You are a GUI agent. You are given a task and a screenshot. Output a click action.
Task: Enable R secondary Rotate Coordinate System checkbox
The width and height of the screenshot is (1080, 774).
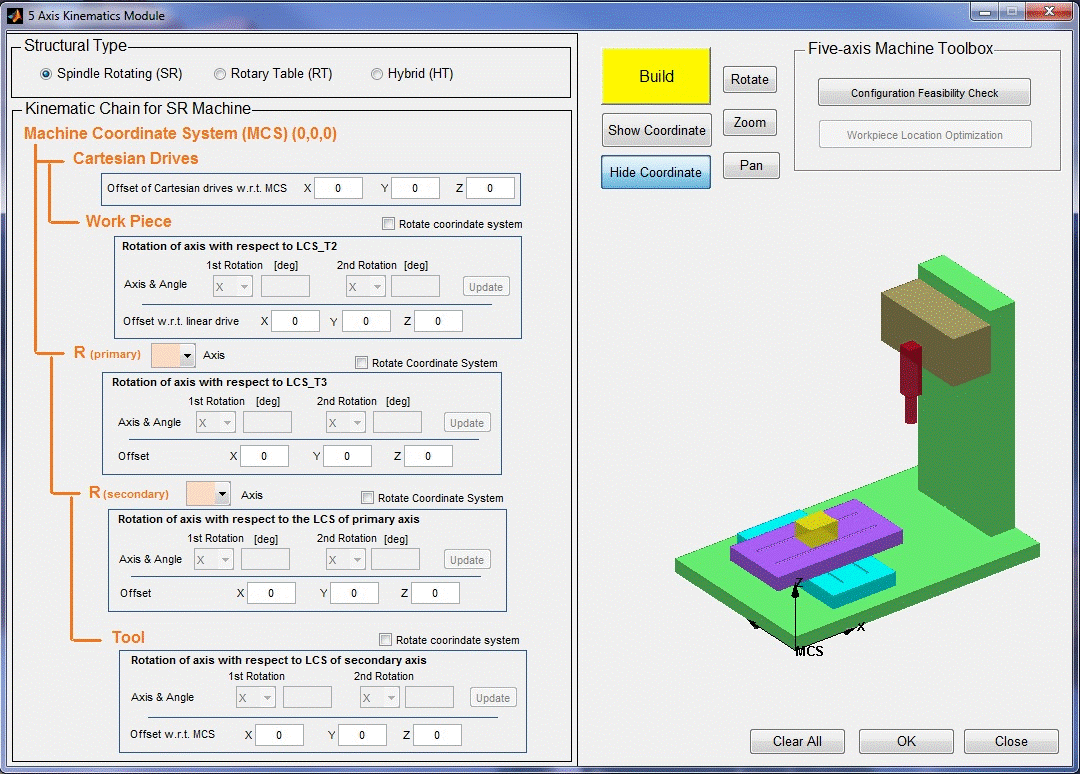(368, 497)
